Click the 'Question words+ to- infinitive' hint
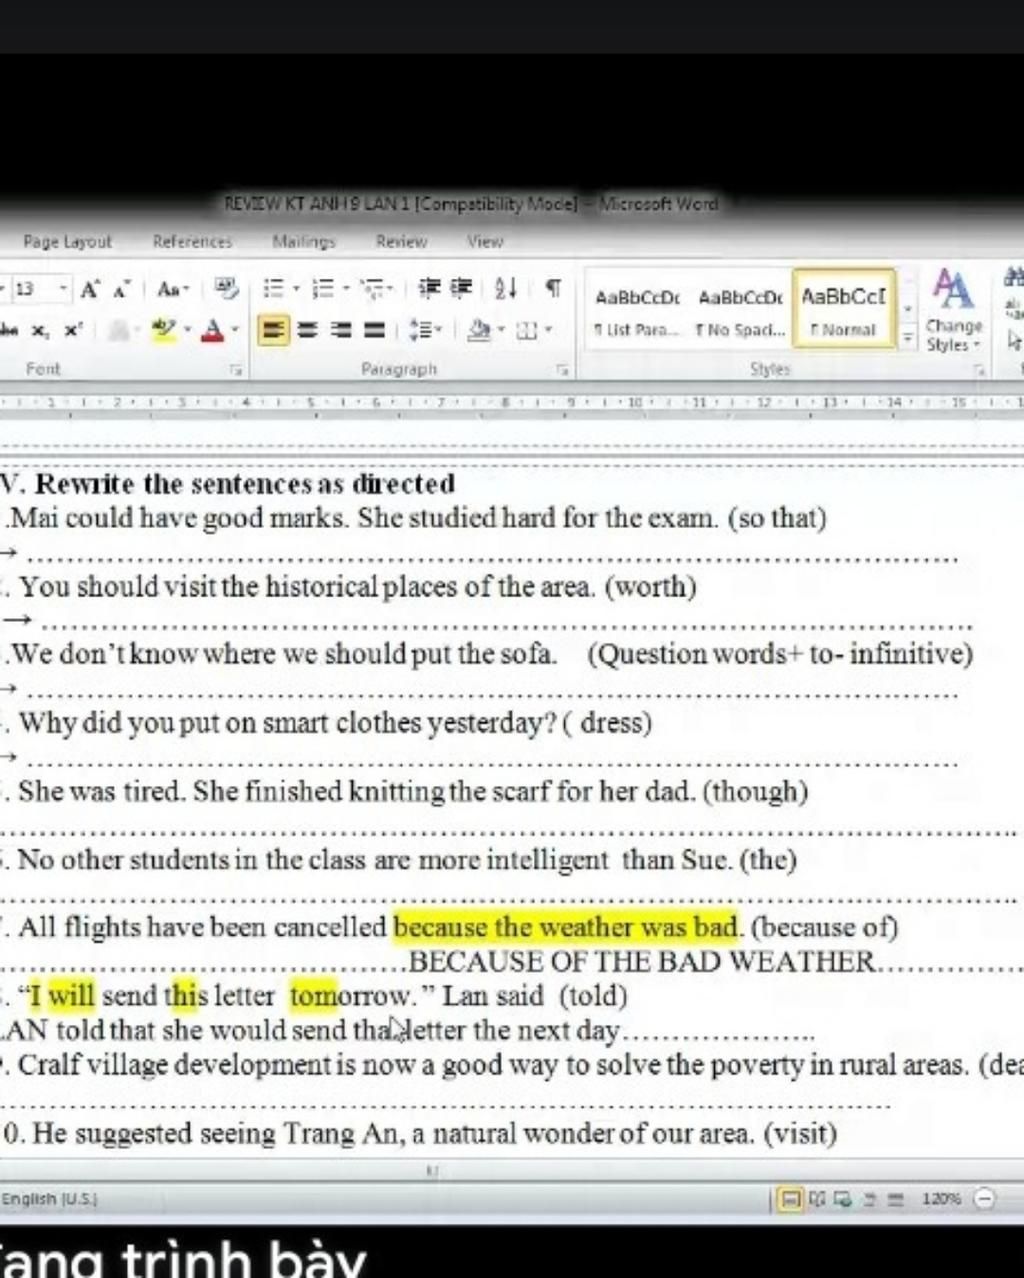 pyautogui.click(x=780, y=654)
